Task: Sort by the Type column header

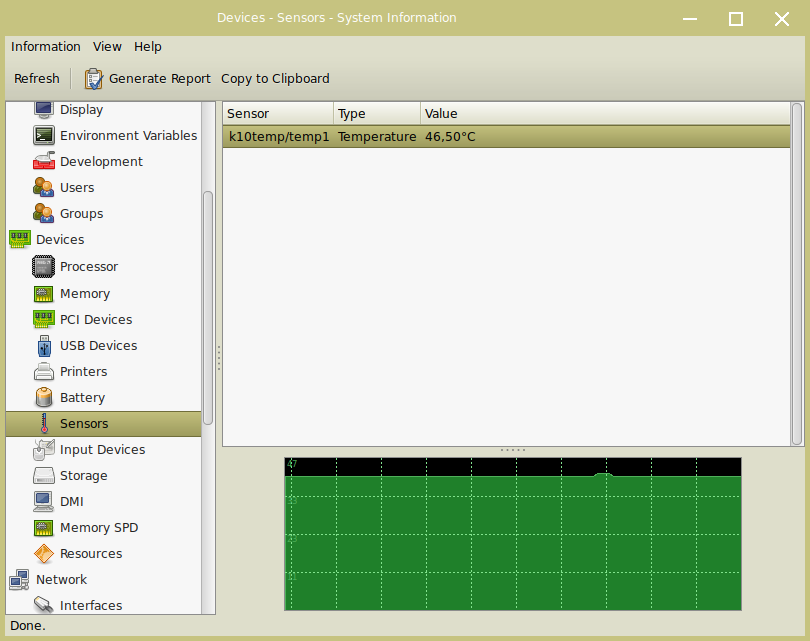Action: click(377, 113)
